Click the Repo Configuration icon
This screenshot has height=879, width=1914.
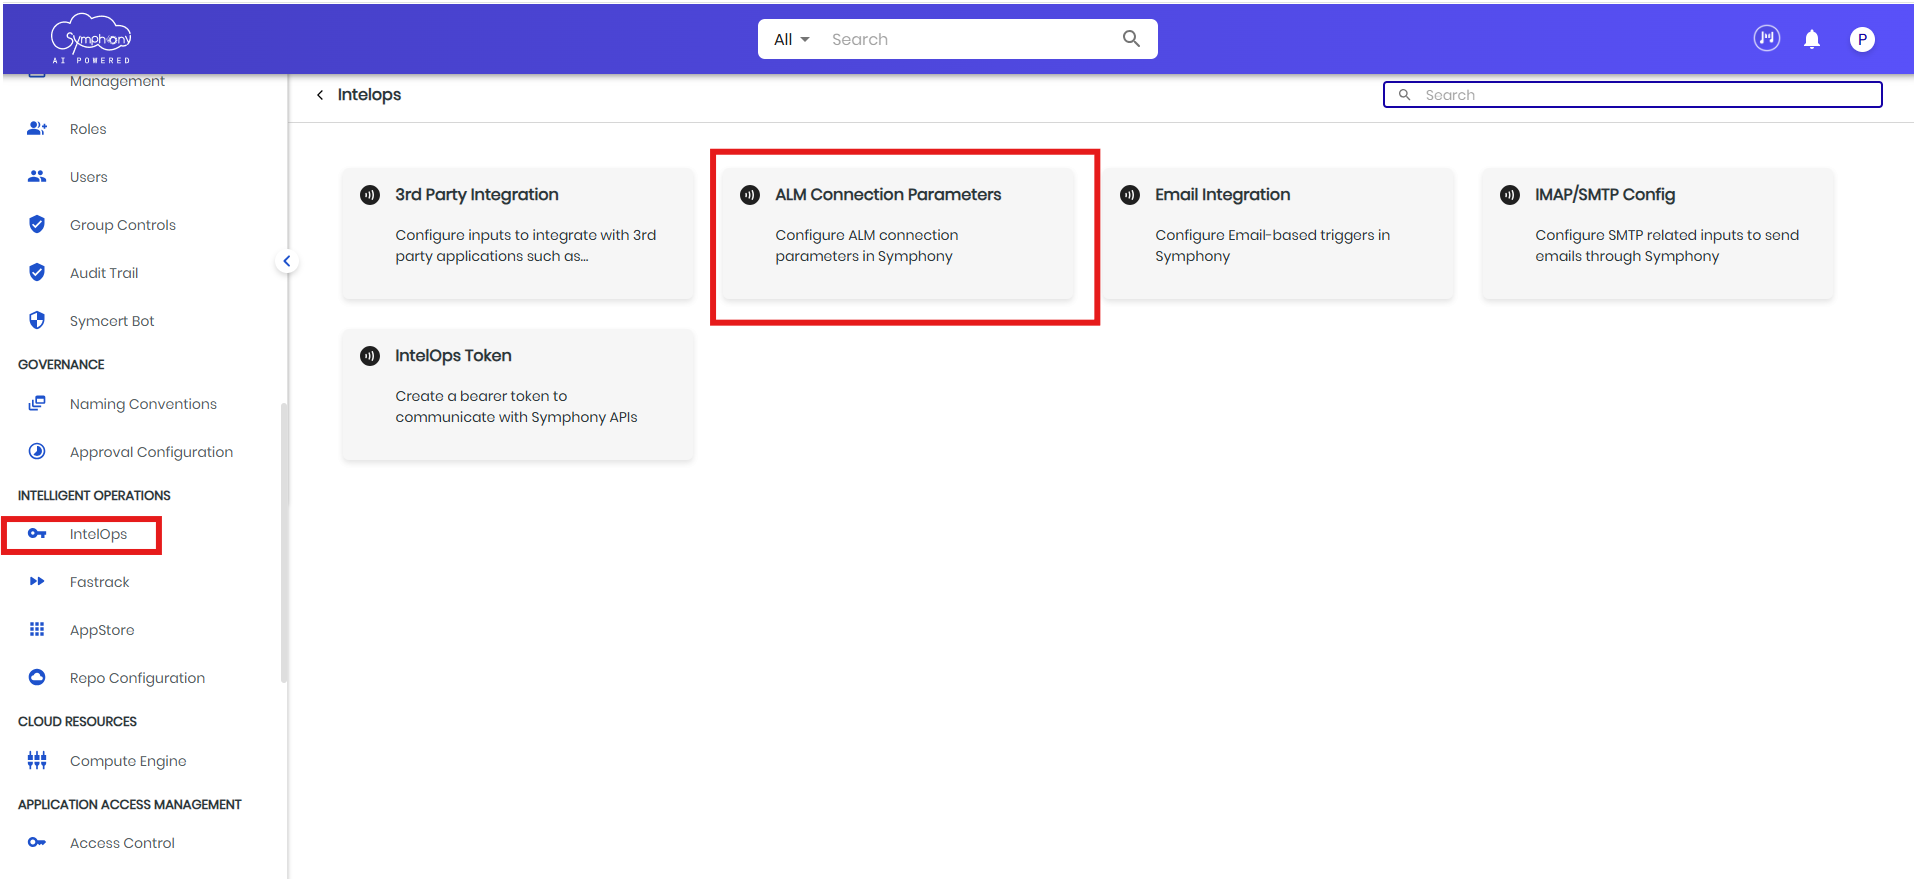[37, 677]
